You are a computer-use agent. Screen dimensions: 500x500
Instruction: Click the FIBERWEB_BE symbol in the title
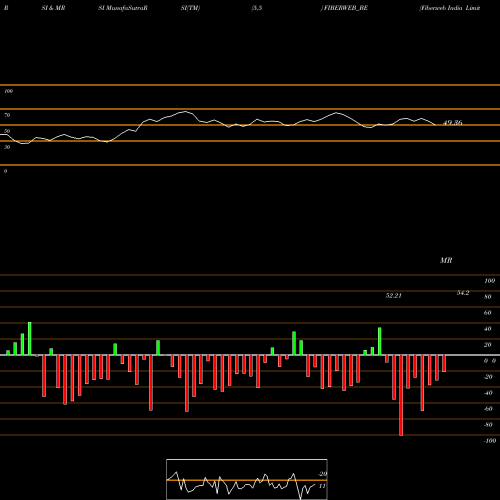[x=346, y=8]
